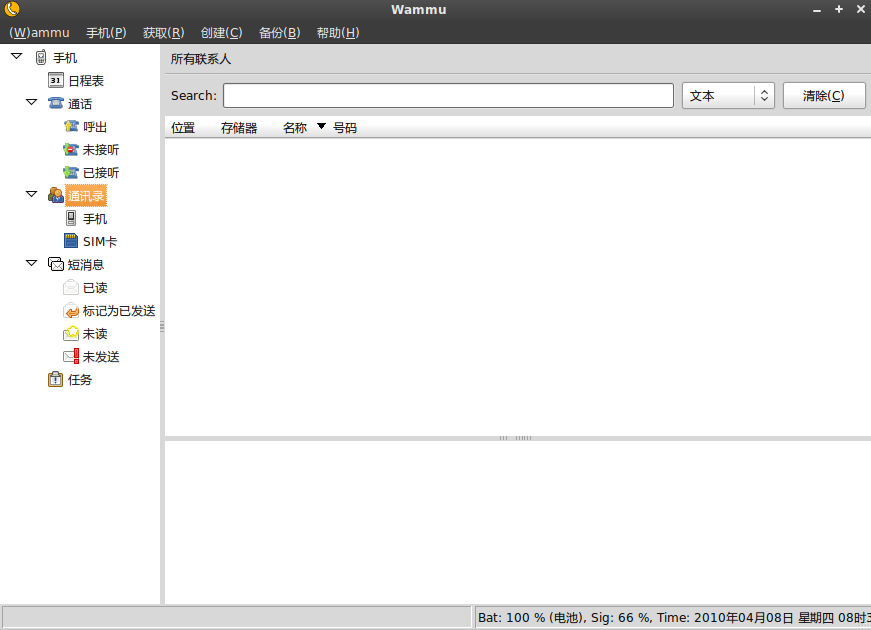Image resolution: width=871 pixels, height=630 pixels.
Task: Open the 未读 unread messages icon
Action: pos(71,334)
